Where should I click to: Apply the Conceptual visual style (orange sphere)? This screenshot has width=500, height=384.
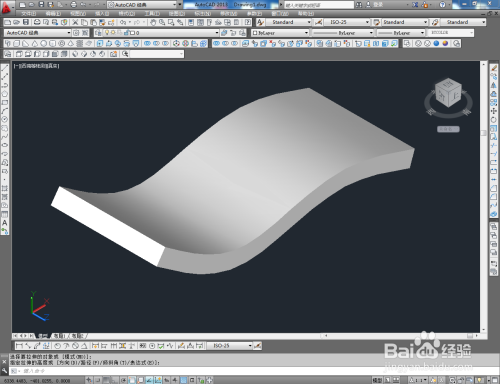445,44
